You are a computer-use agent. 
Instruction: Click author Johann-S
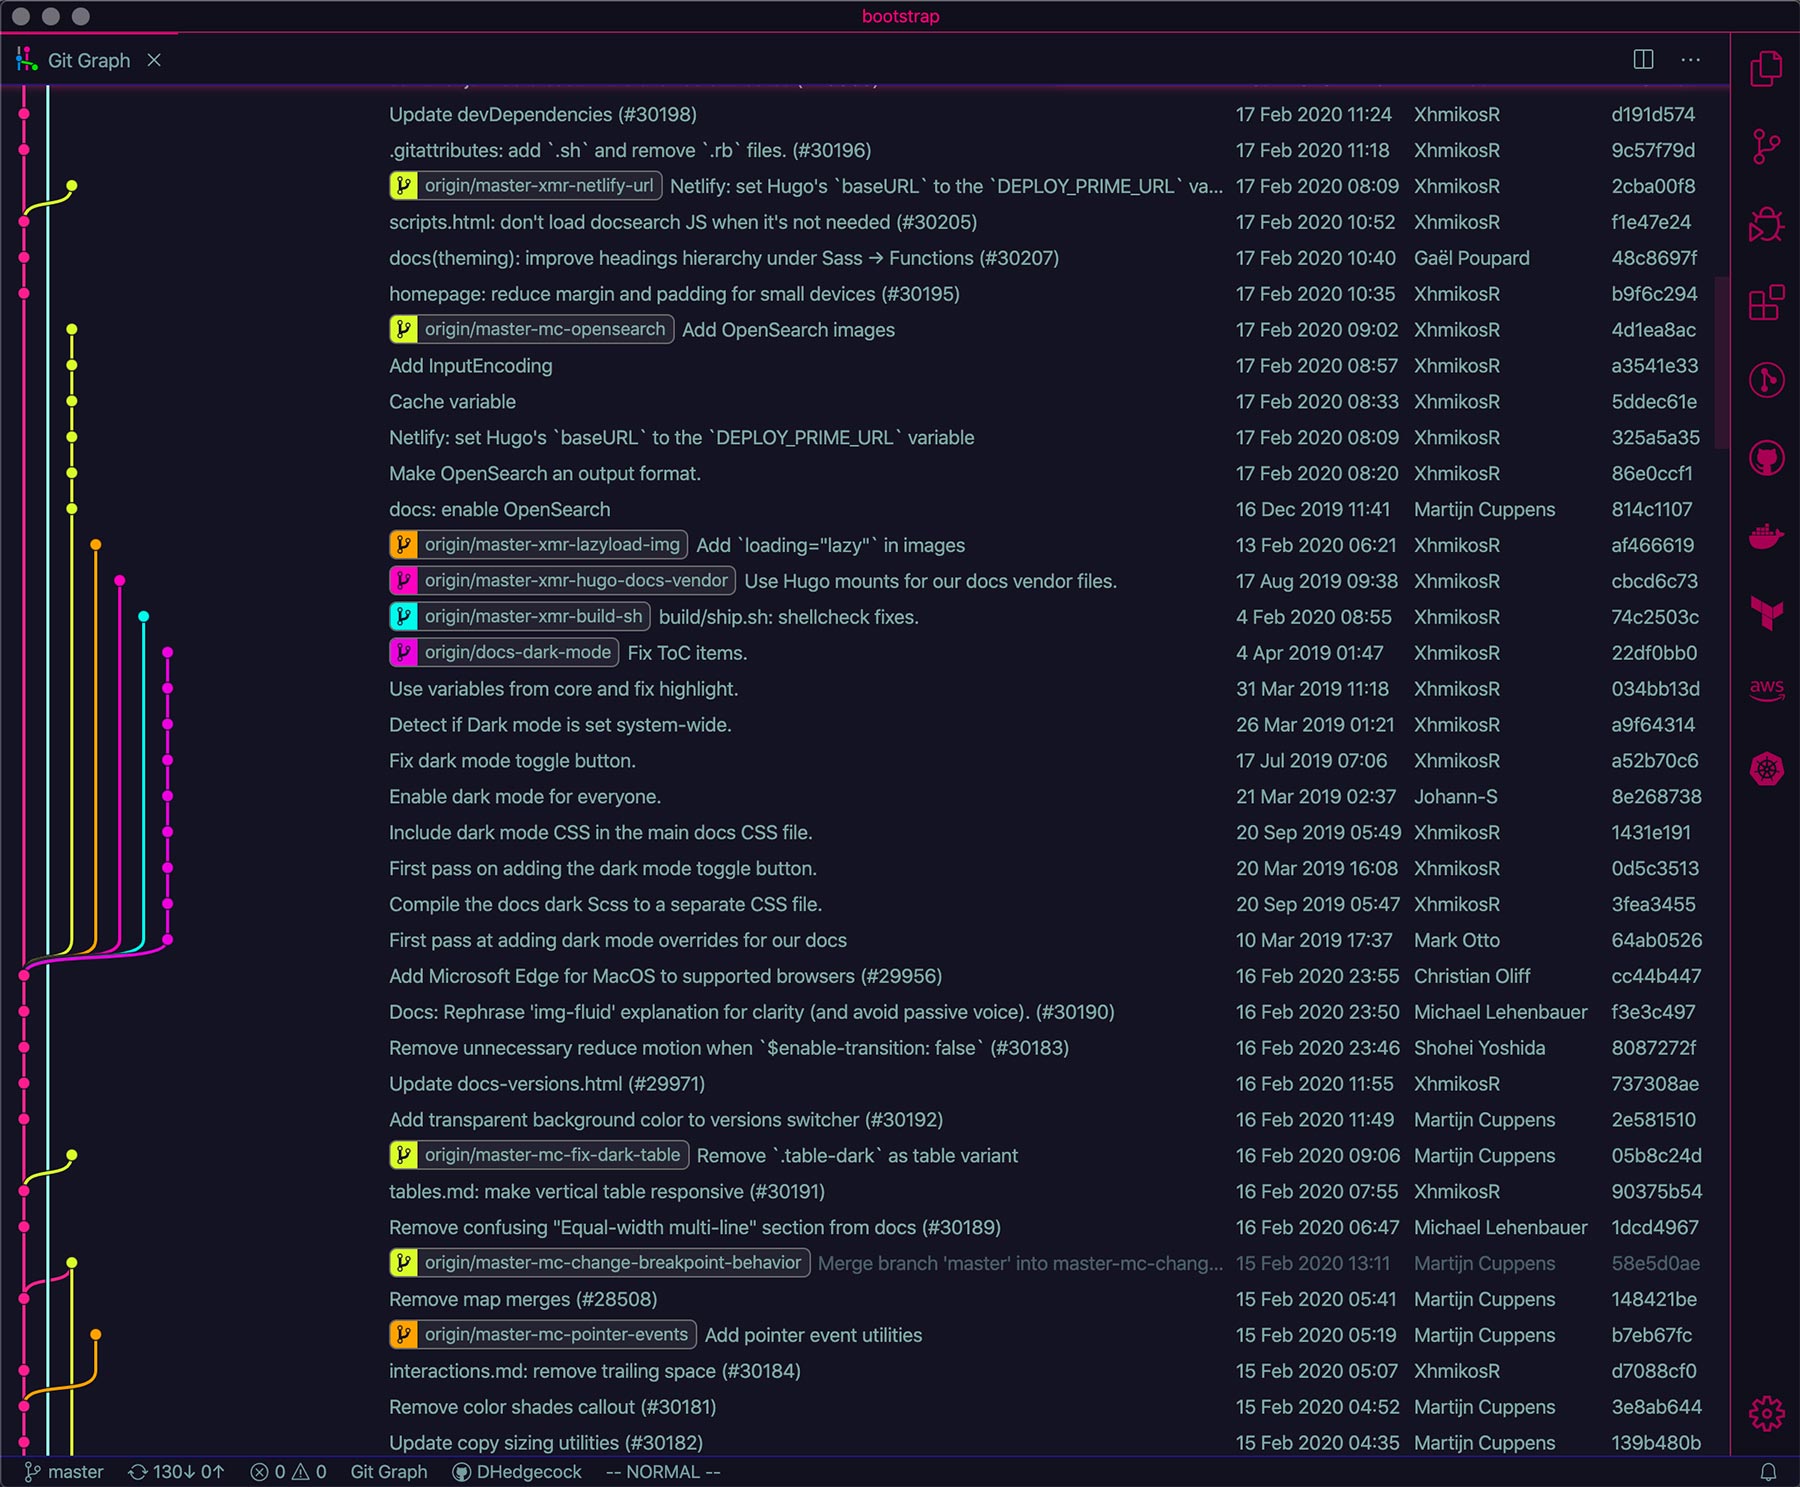1455,797
